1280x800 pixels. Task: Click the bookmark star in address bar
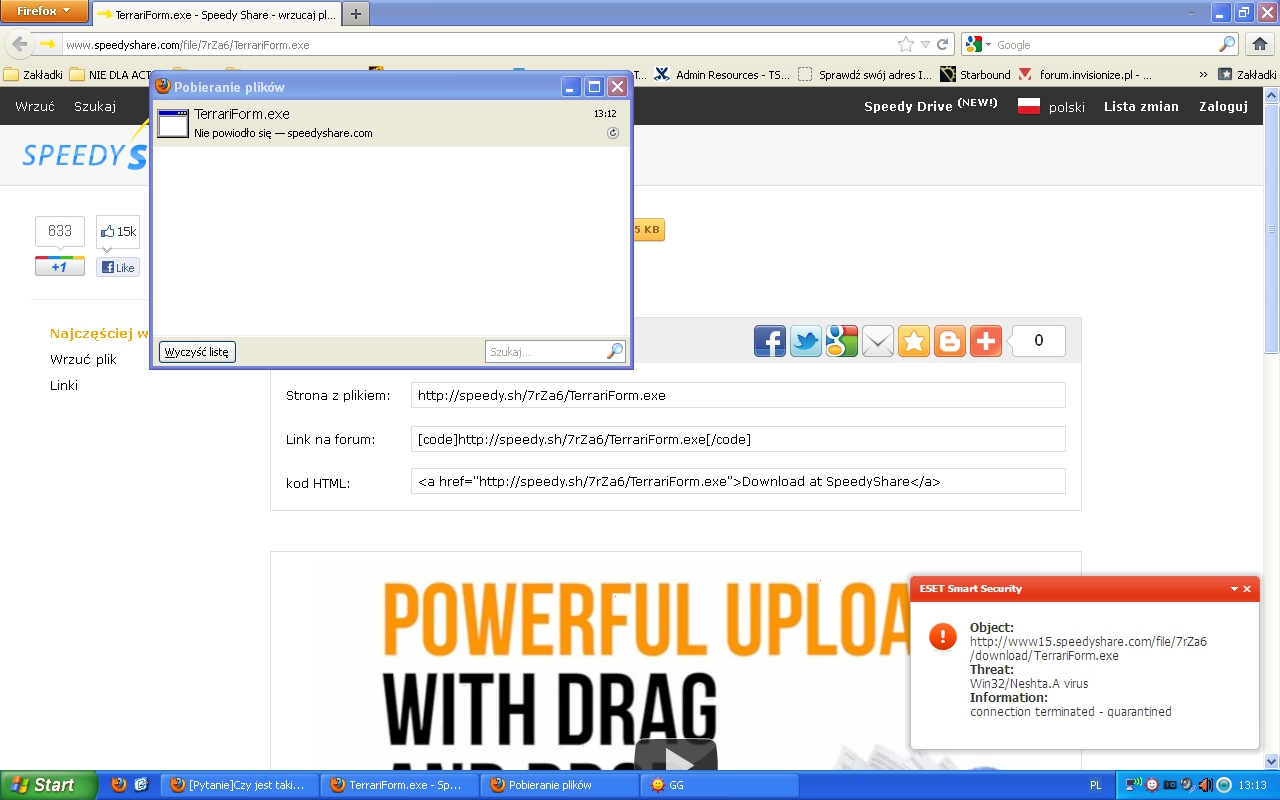(906, 44)
